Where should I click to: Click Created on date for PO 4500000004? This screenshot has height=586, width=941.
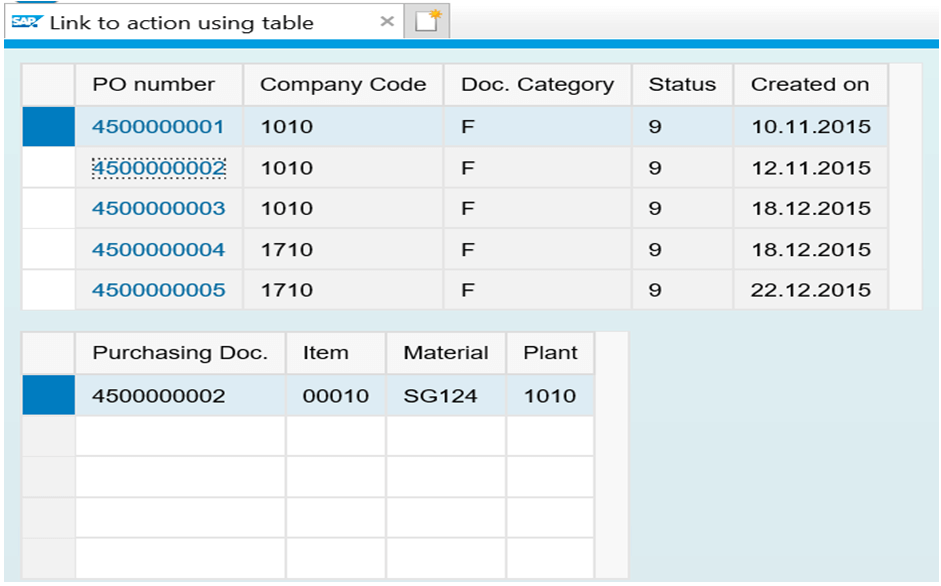(811, 249)
